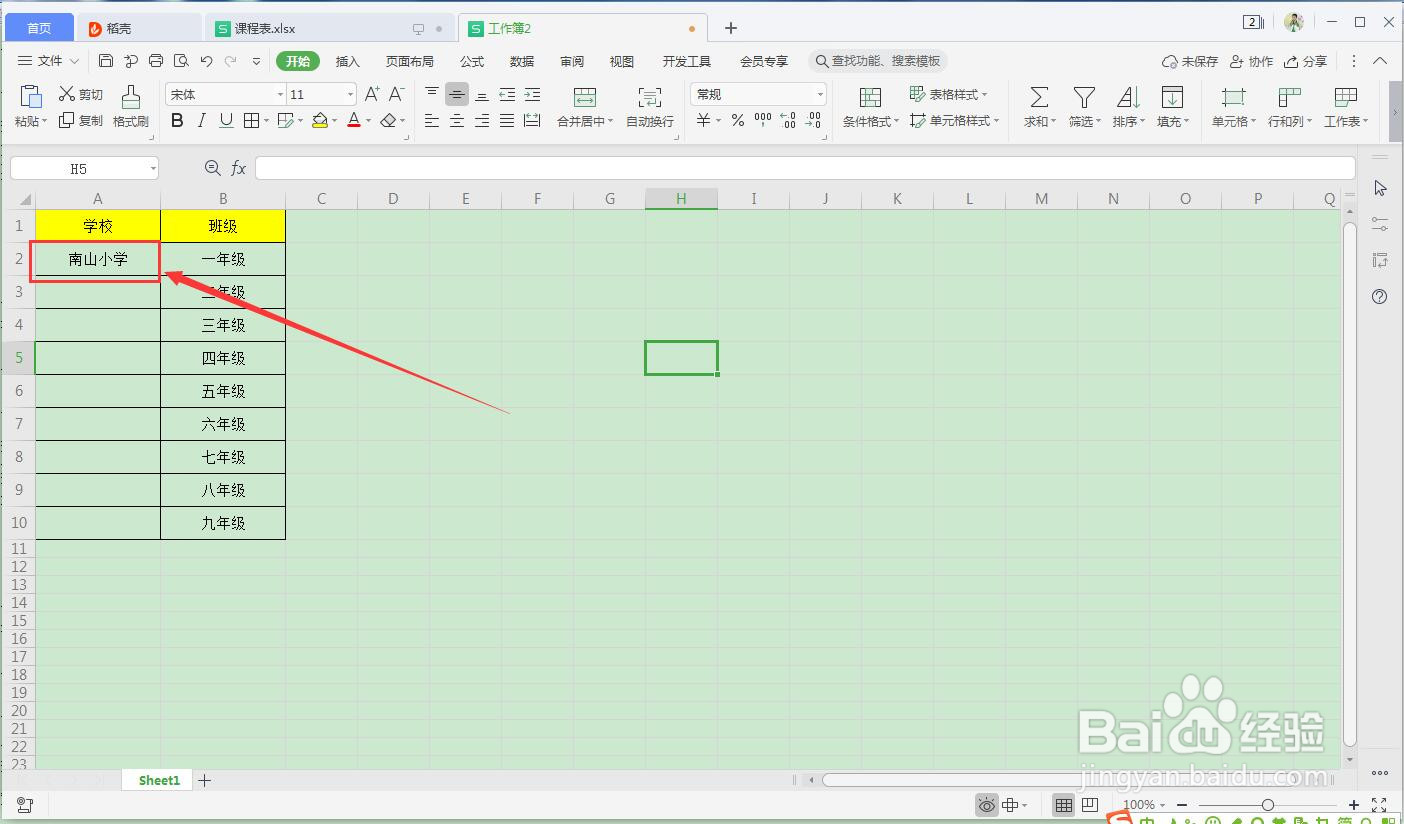The image size is (1404, 824).
Task: Open the Conditional Formatting (条件格式) tool
Action: (x=869, y=107)
